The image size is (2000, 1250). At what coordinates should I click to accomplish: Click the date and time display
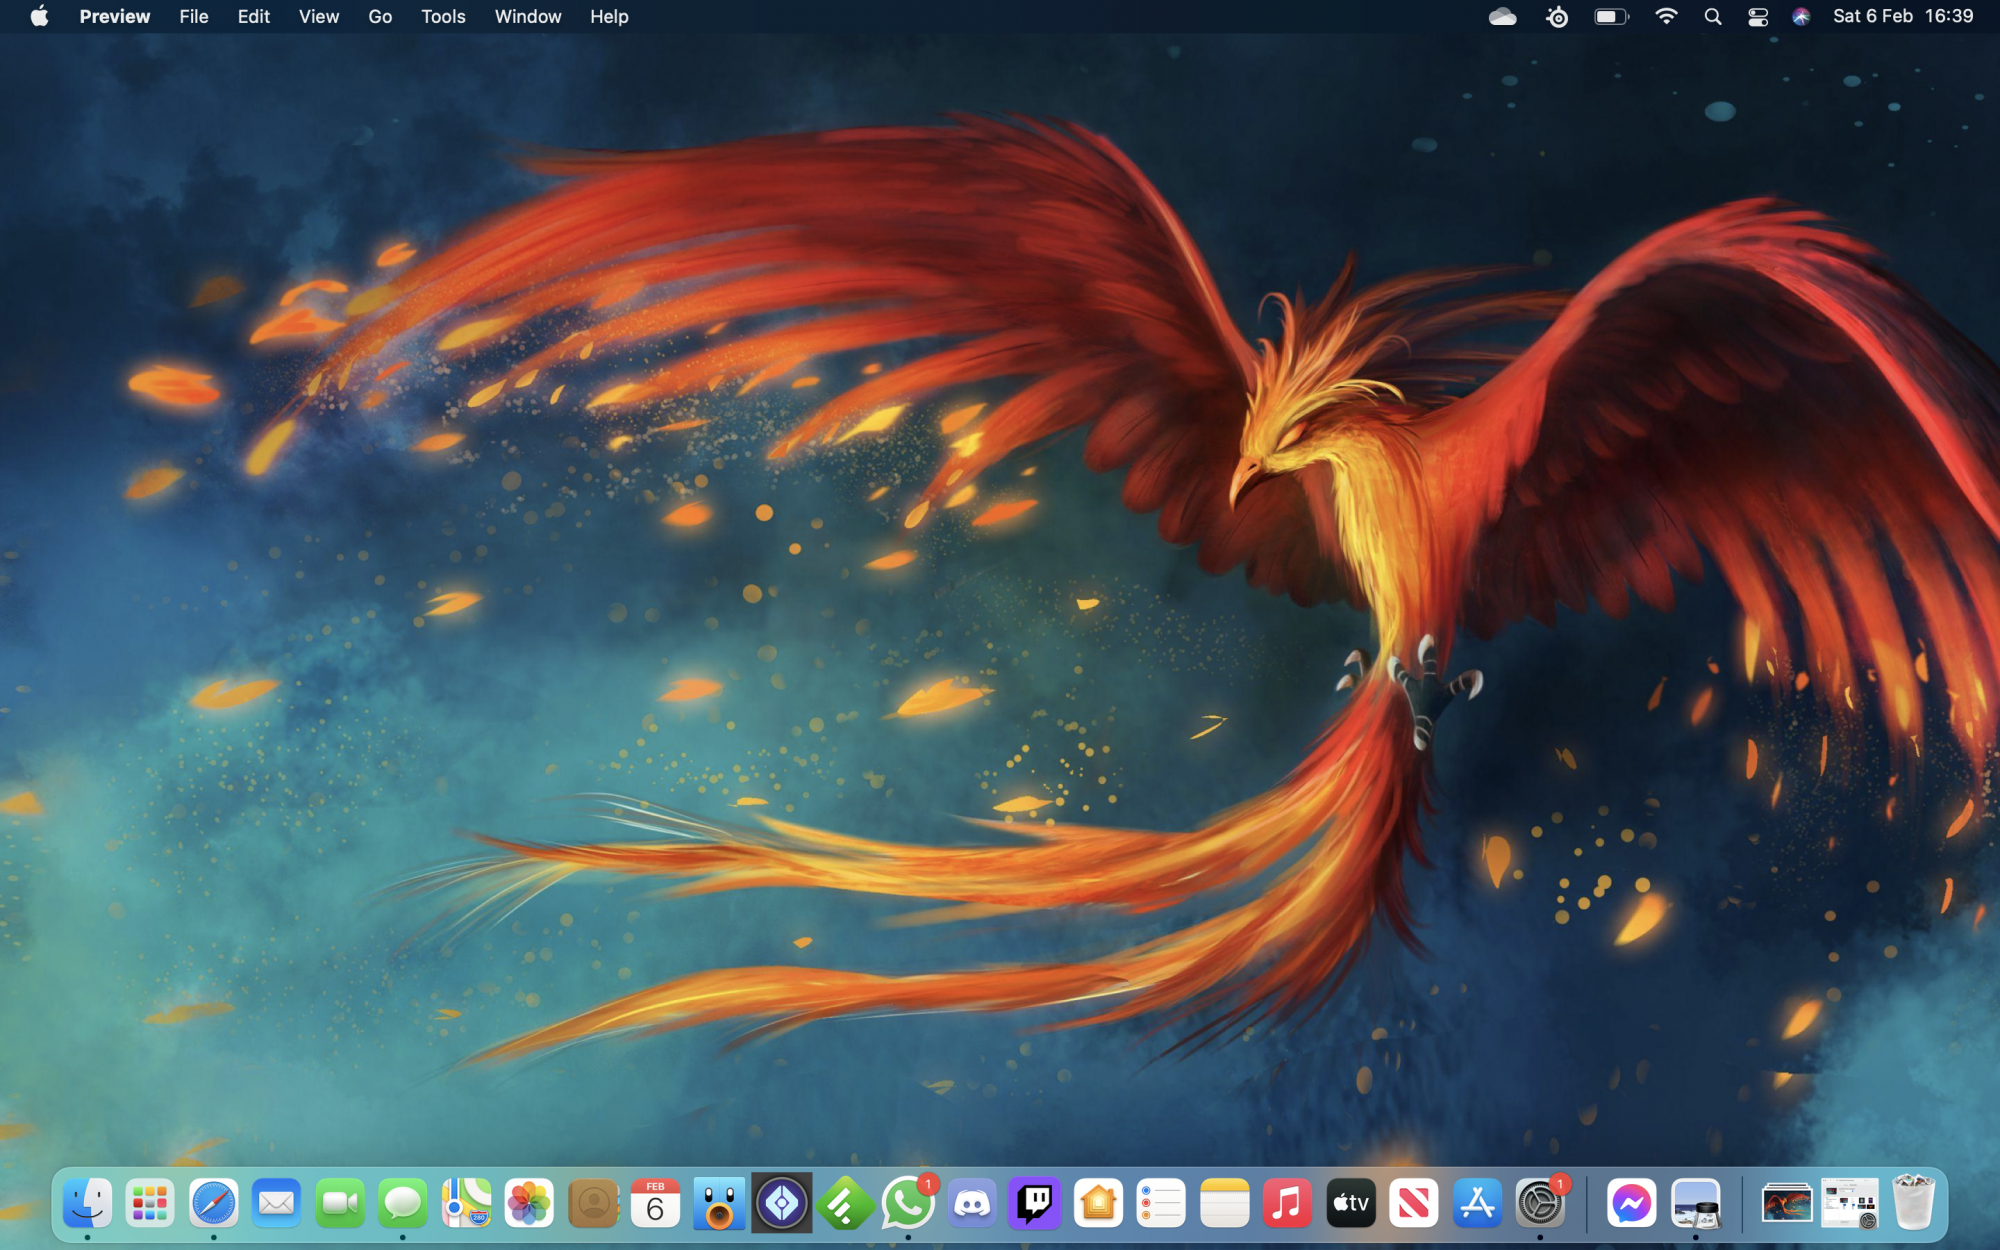click(1902, 16)
